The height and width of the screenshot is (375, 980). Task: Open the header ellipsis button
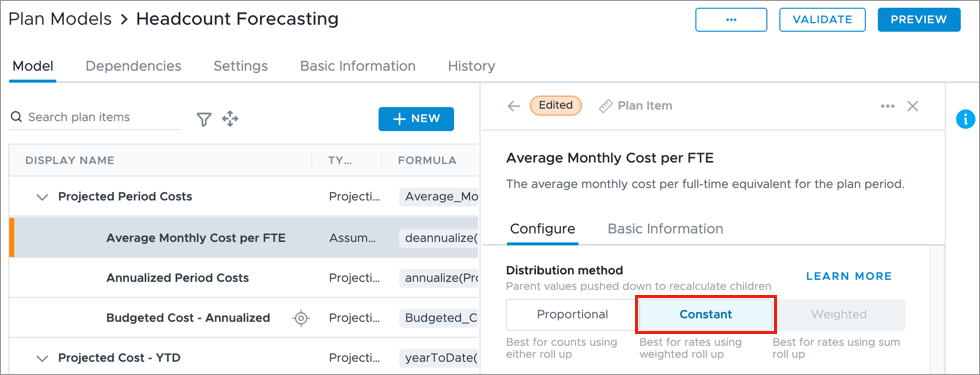[x=731, y=19]
